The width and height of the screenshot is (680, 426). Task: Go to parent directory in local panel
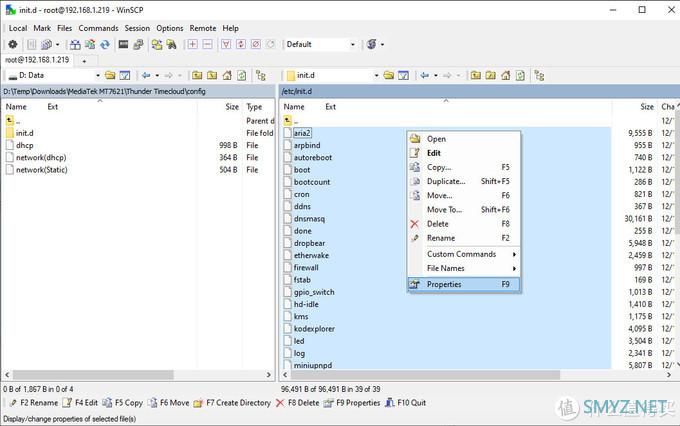coord(197,75)
